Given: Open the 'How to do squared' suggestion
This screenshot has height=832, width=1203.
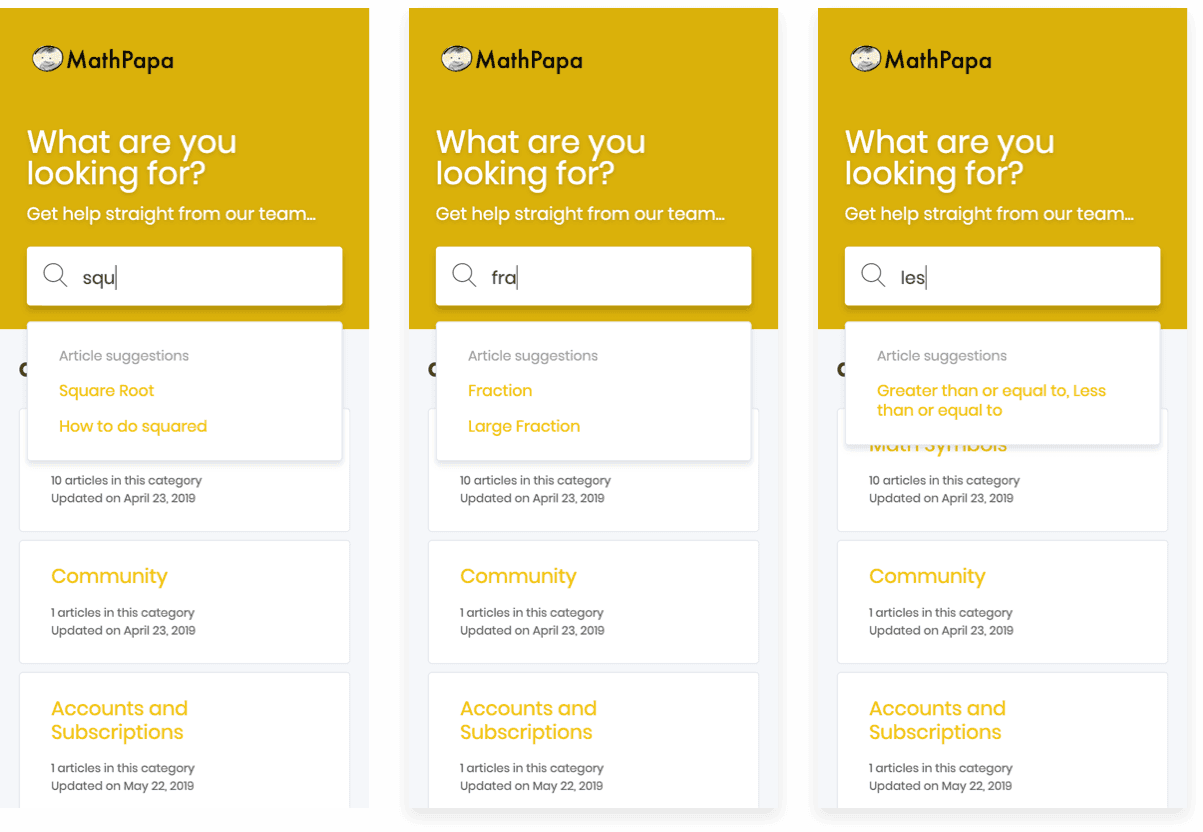Looking at the screenshot, I should [133, 425].
